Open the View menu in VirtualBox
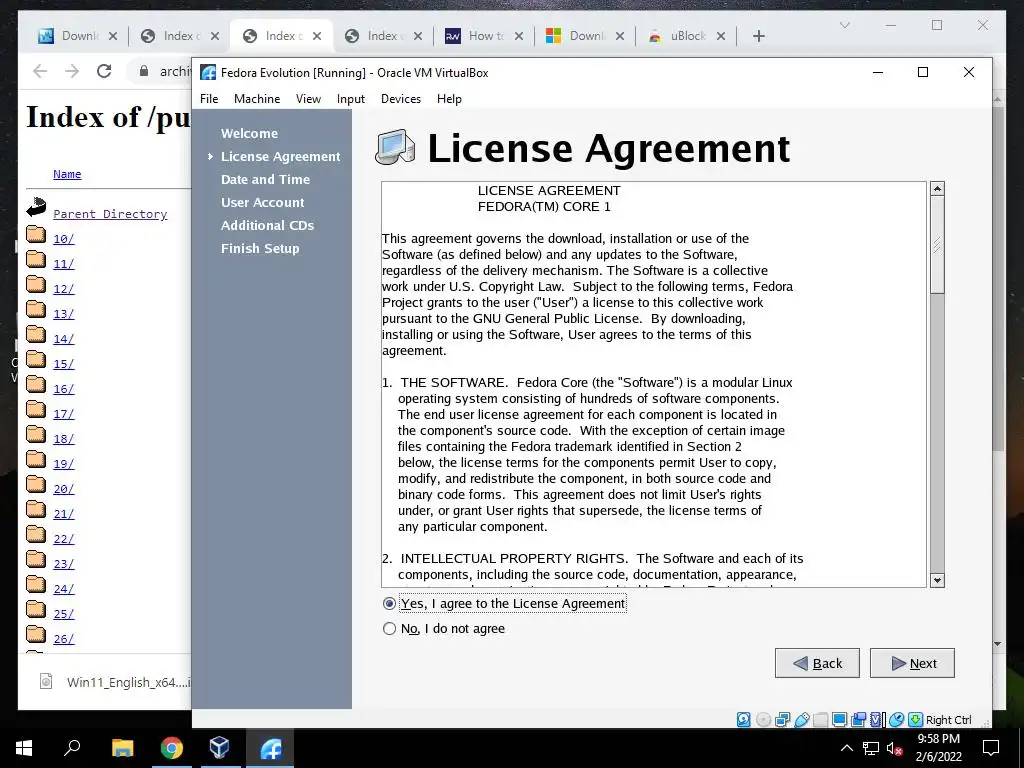Viewport: 1024px width, 768px height. 308,99
